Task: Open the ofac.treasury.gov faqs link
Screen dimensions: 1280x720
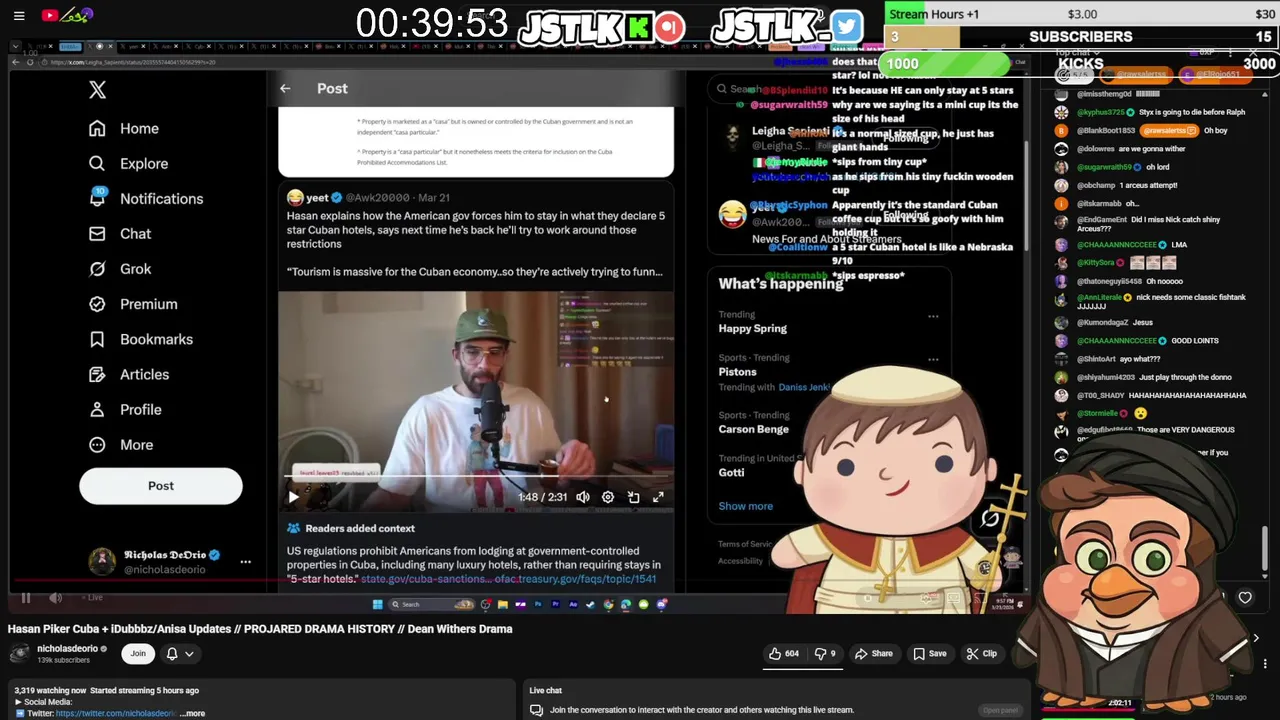Action: click(576, 579)
